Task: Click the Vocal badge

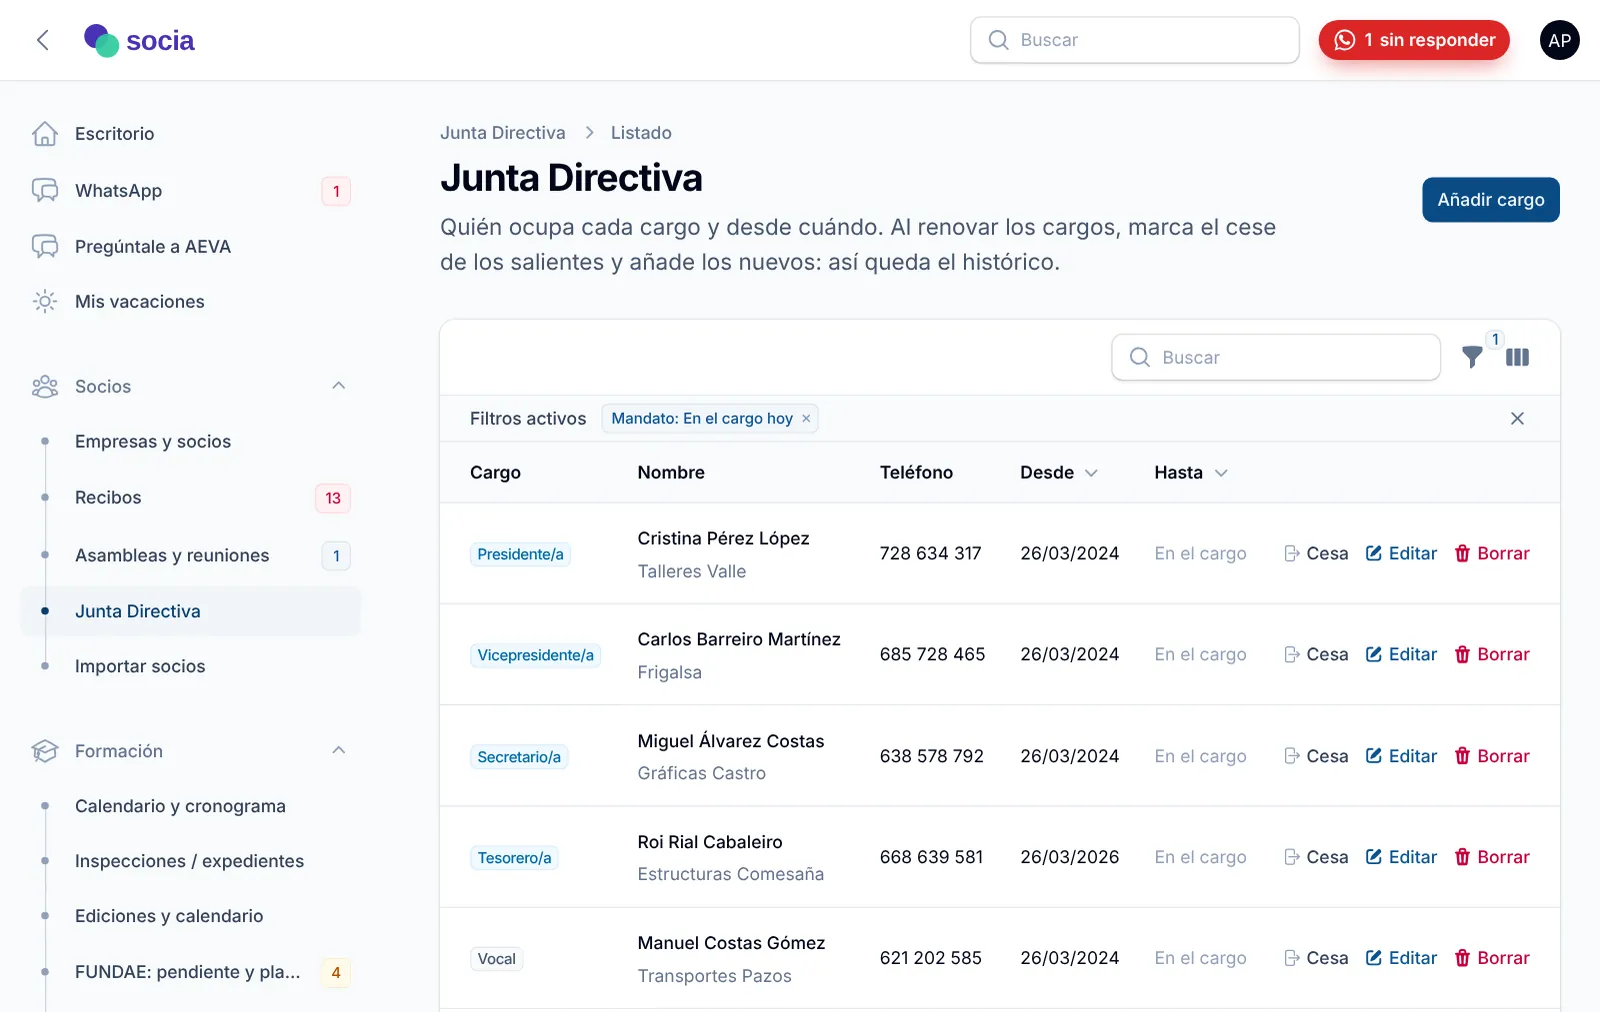Action: click(497, 959)
